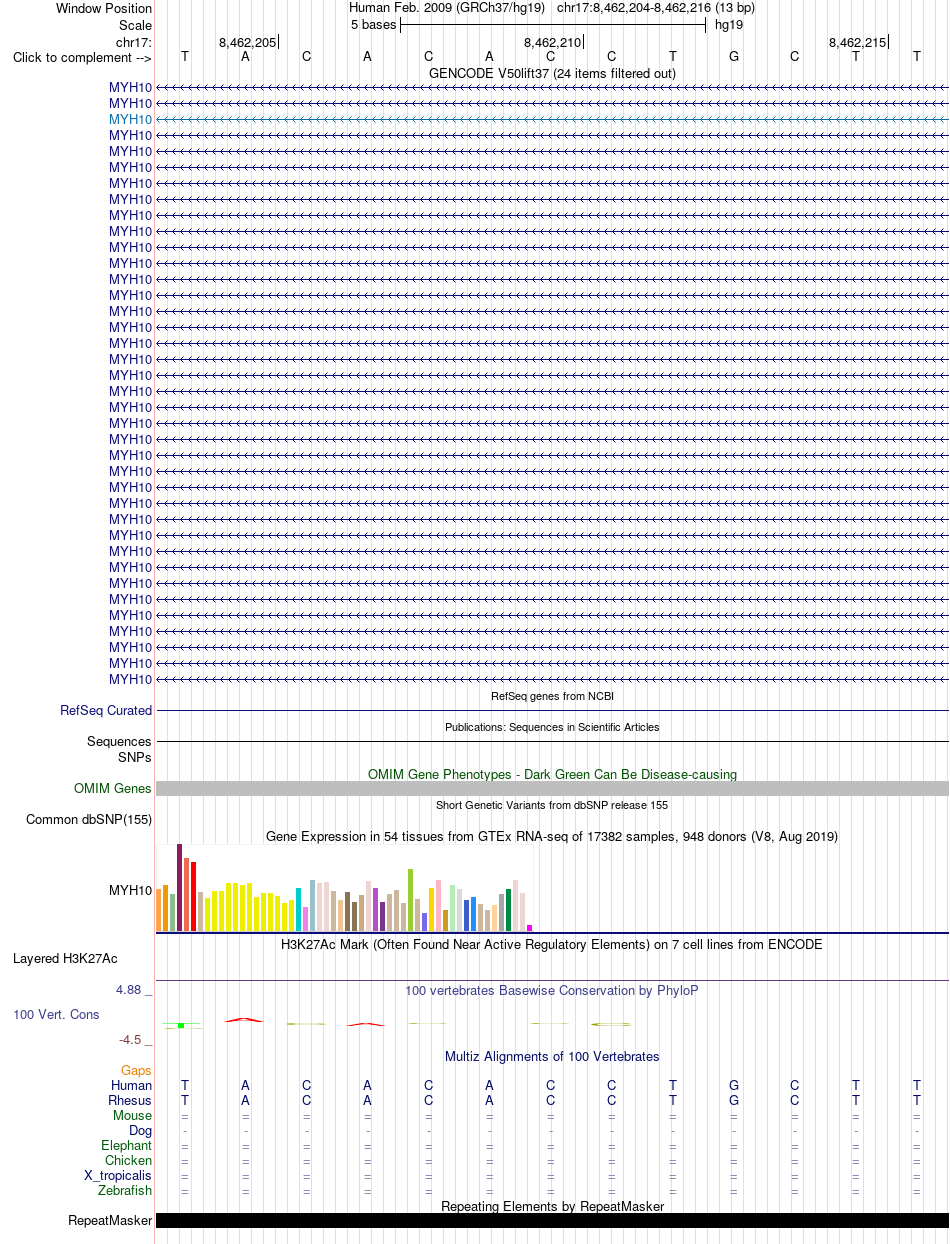
Task: Open the RefSeq Curated track label
Action: tap(106, 710)
